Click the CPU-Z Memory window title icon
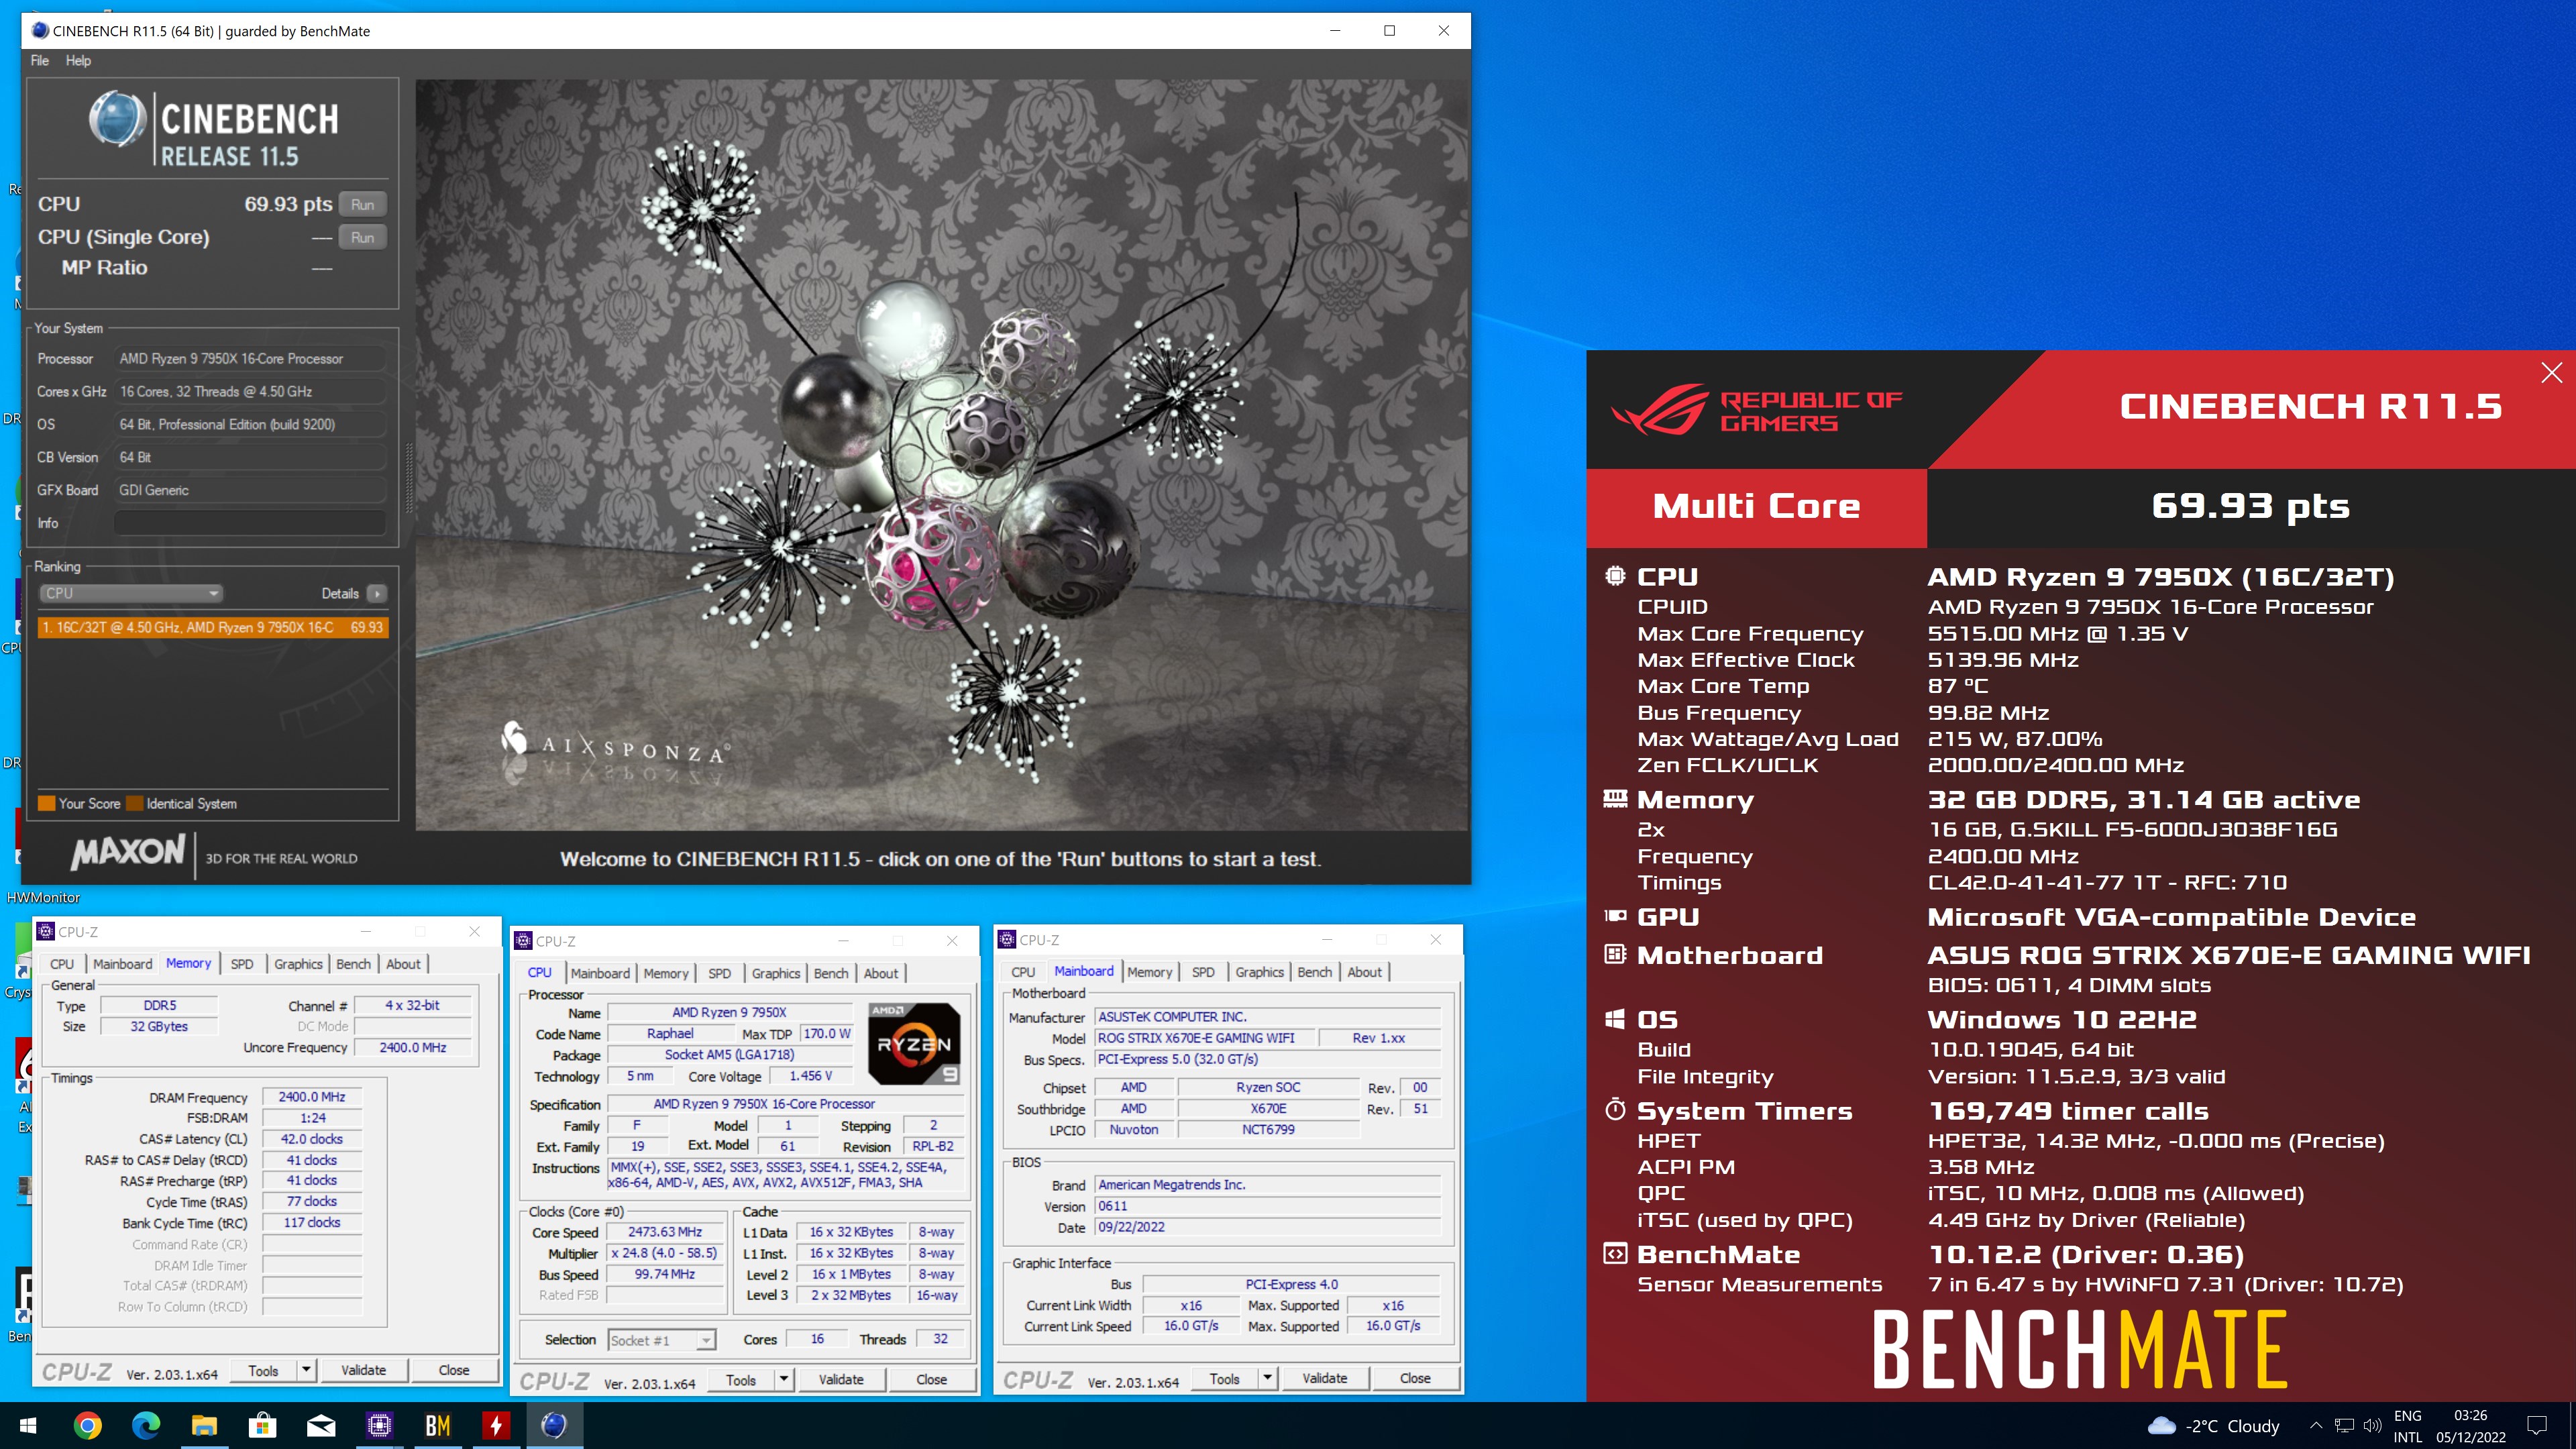The width and height of the screenshot is (2576, 1449). (46, 931)
